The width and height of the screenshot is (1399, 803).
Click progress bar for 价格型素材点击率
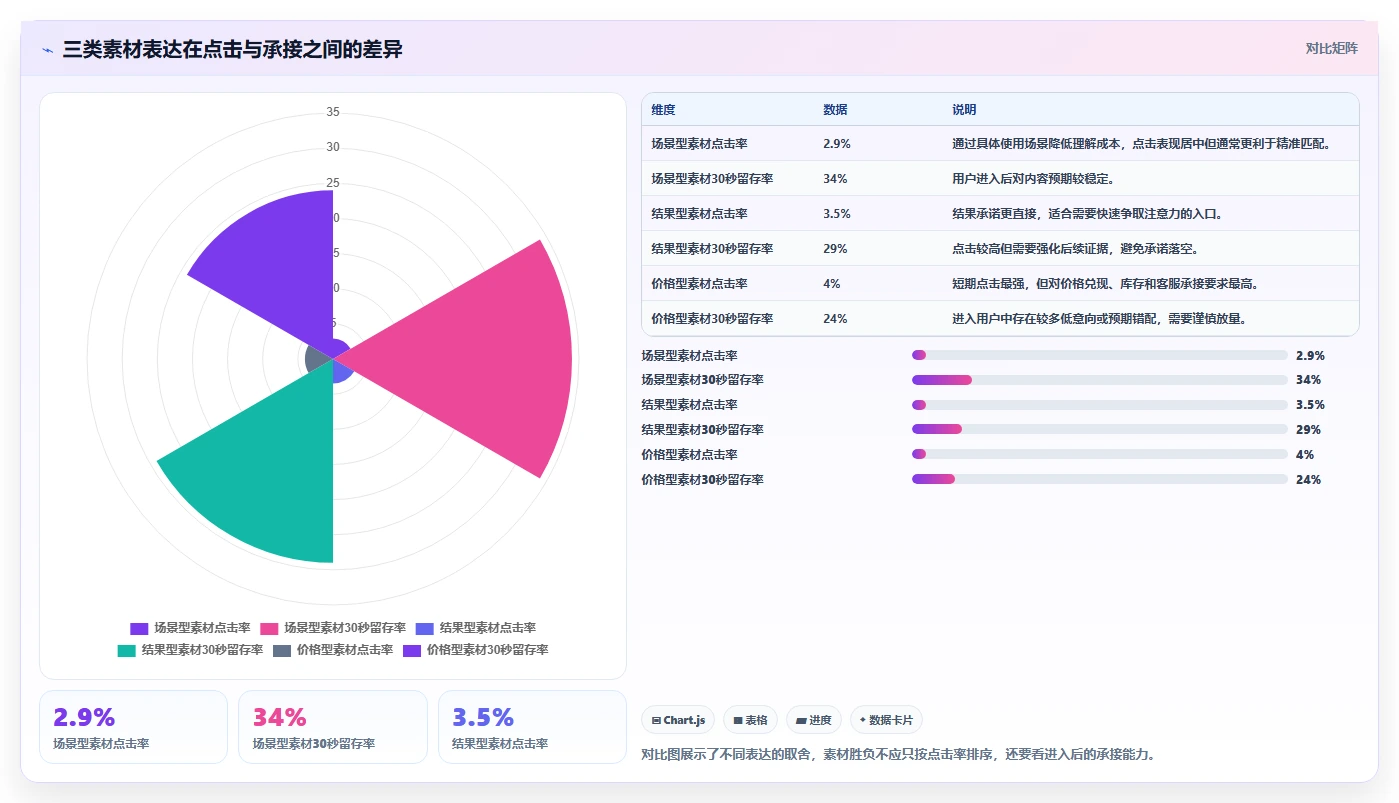[x=1100, y=454]
